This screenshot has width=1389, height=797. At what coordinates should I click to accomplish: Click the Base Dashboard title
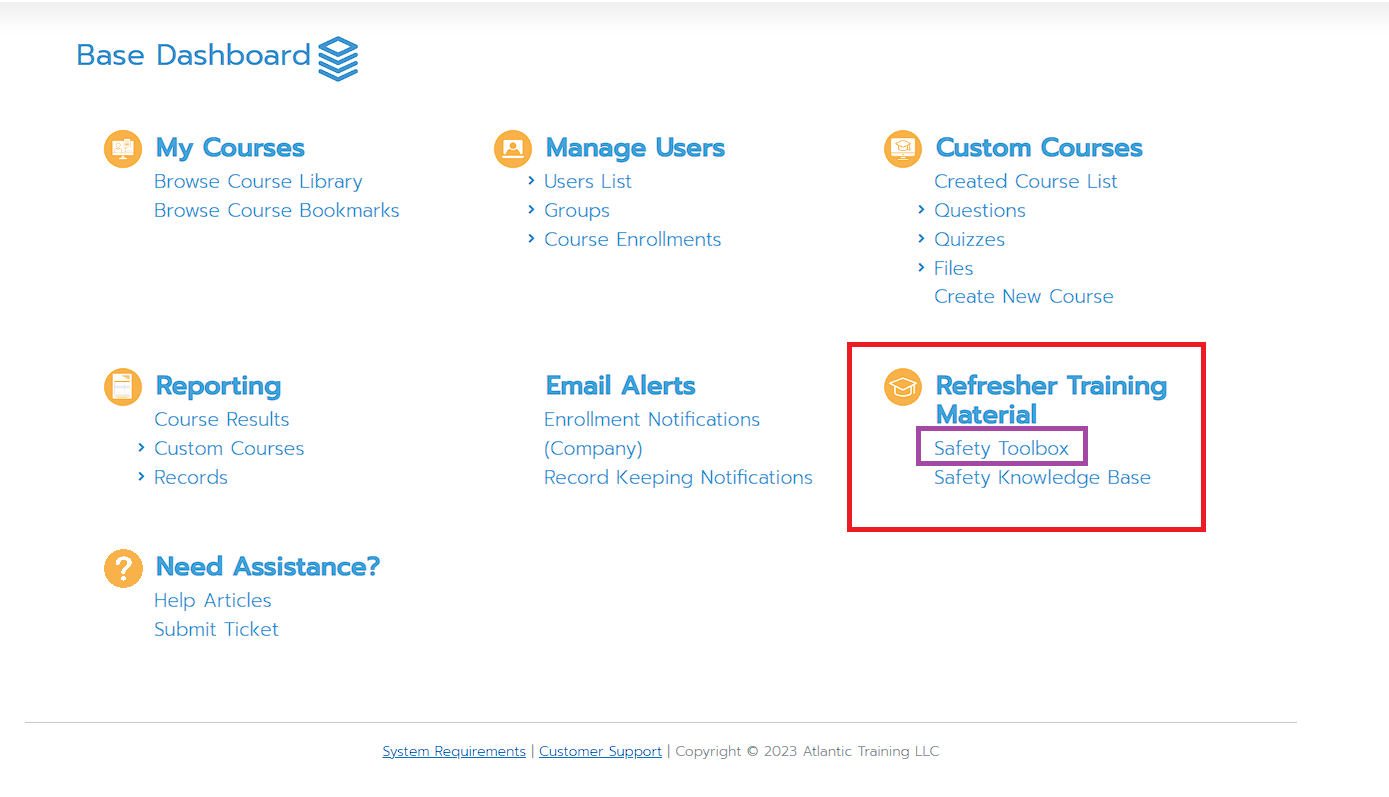[x=193, y=55]
